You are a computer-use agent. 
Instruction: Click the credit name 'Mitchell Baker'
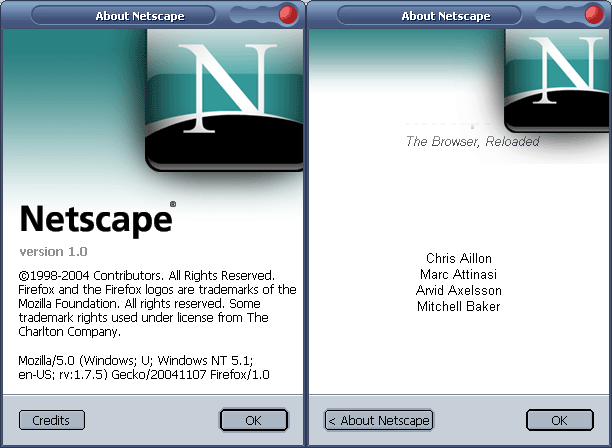[458, 306]
